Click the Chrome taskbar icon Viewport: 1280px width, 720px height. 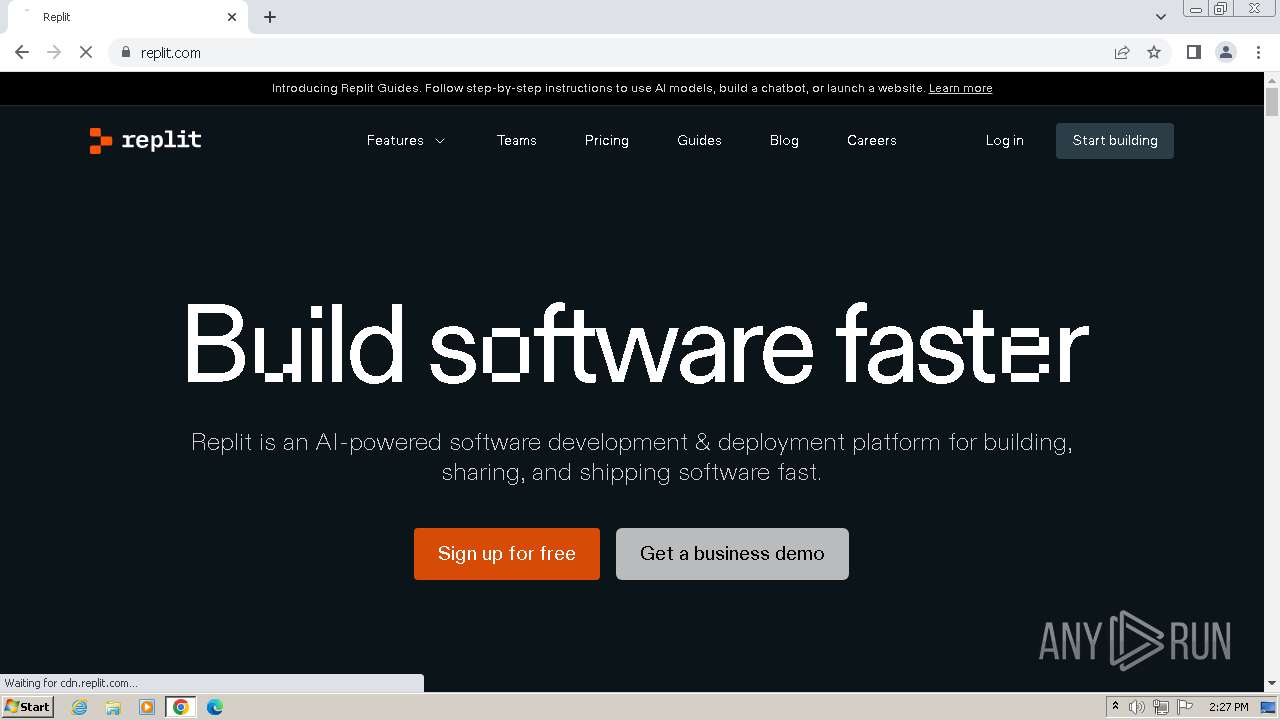pyautogui.click(x=181, y=707)
